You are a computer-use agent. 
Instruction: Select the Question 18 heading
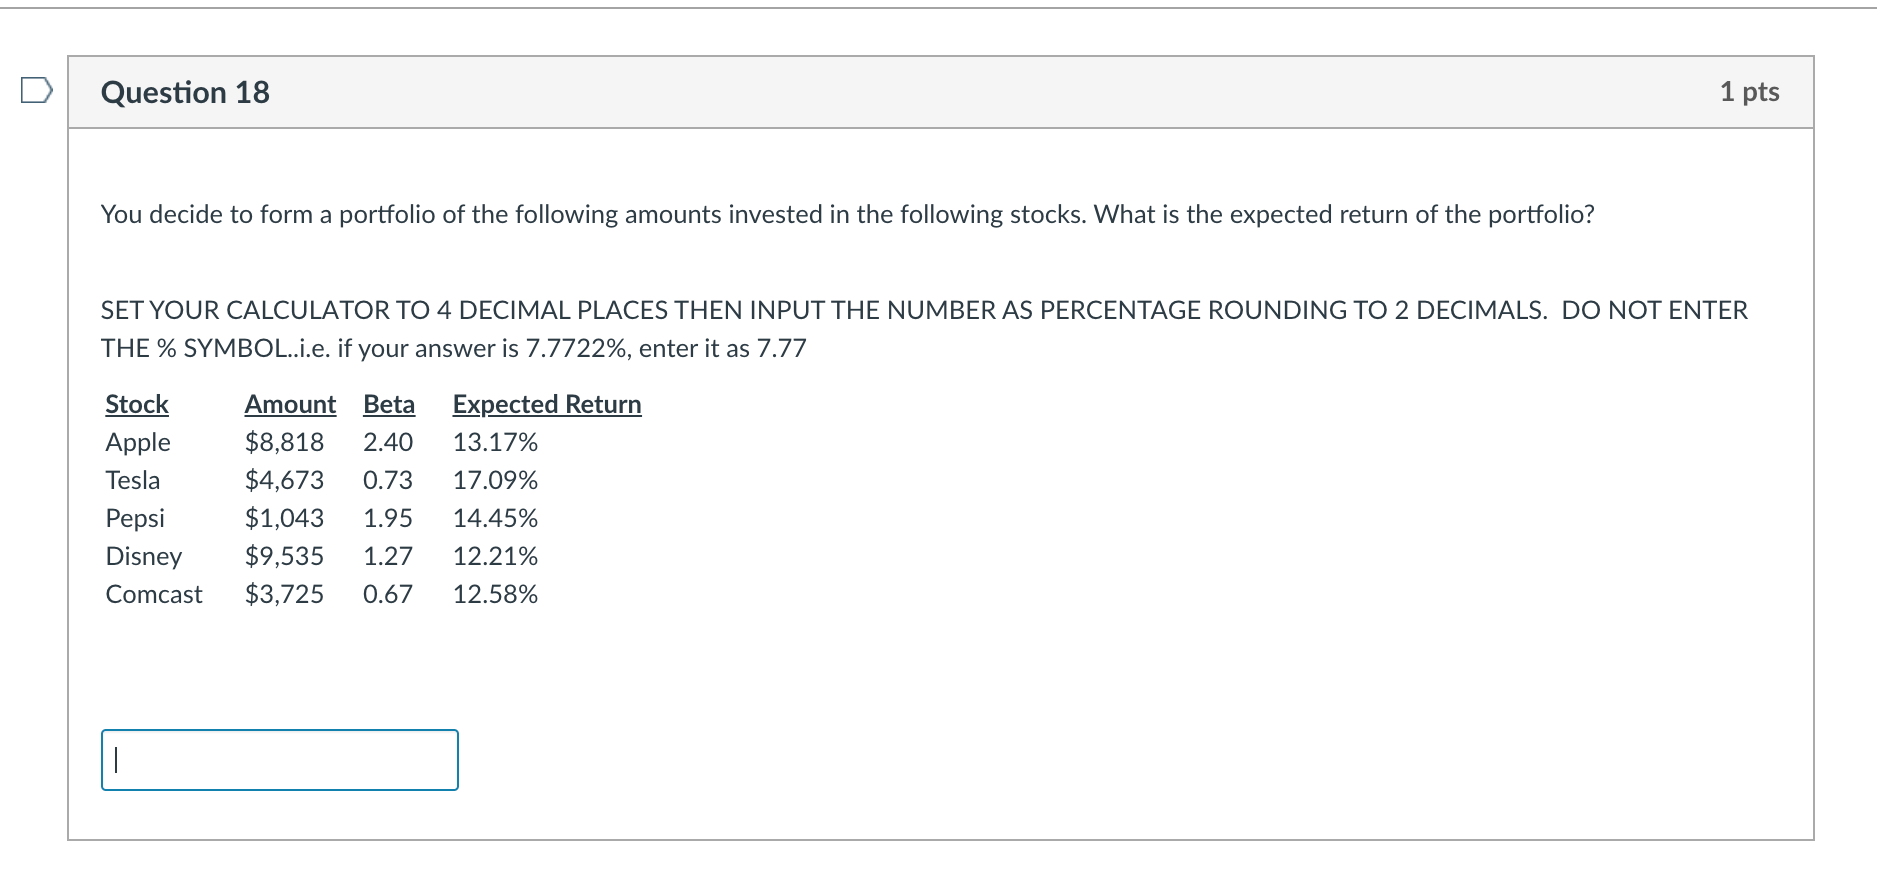point(185,92)
